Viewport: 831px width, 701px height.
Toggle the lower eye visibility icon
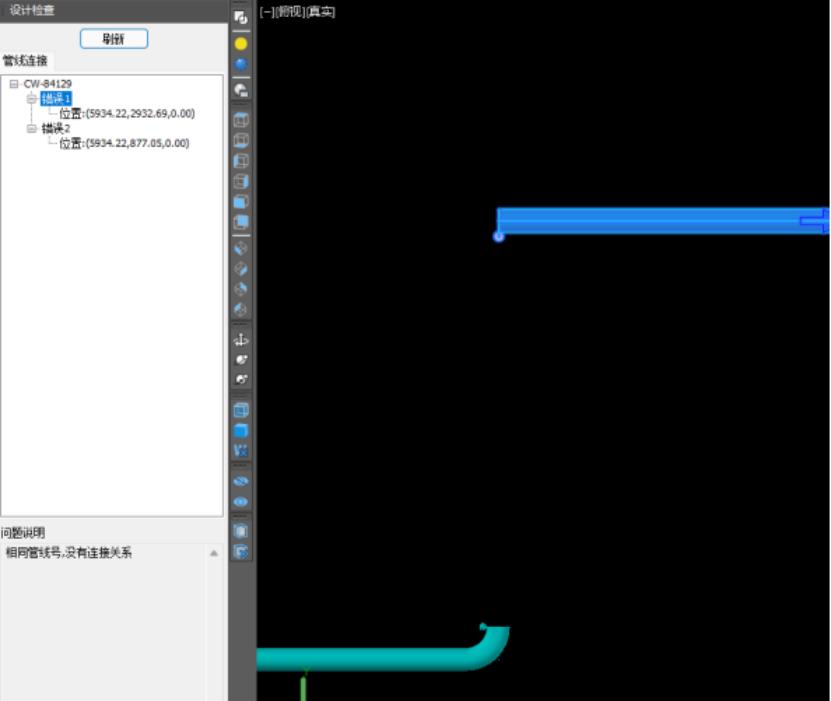(241, 502)
